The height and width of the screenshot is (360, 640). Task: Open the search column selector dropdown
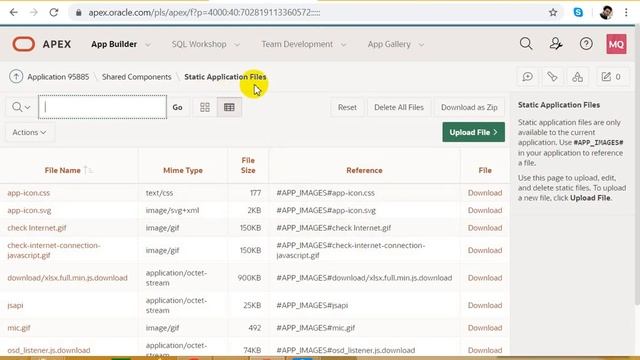click(21, 107)
